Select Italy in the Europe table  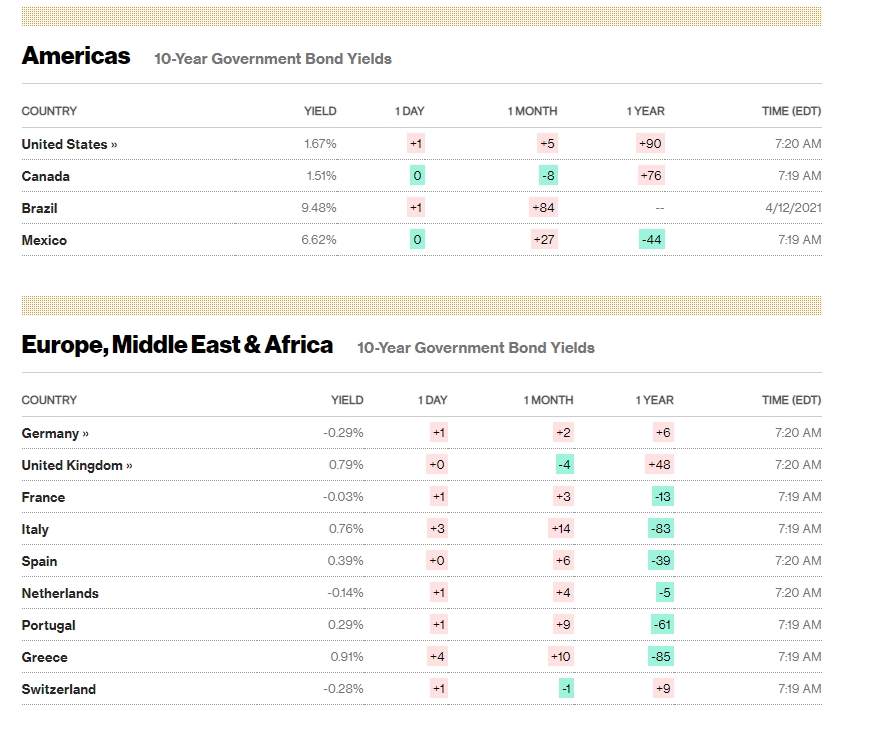coord(35,529)
